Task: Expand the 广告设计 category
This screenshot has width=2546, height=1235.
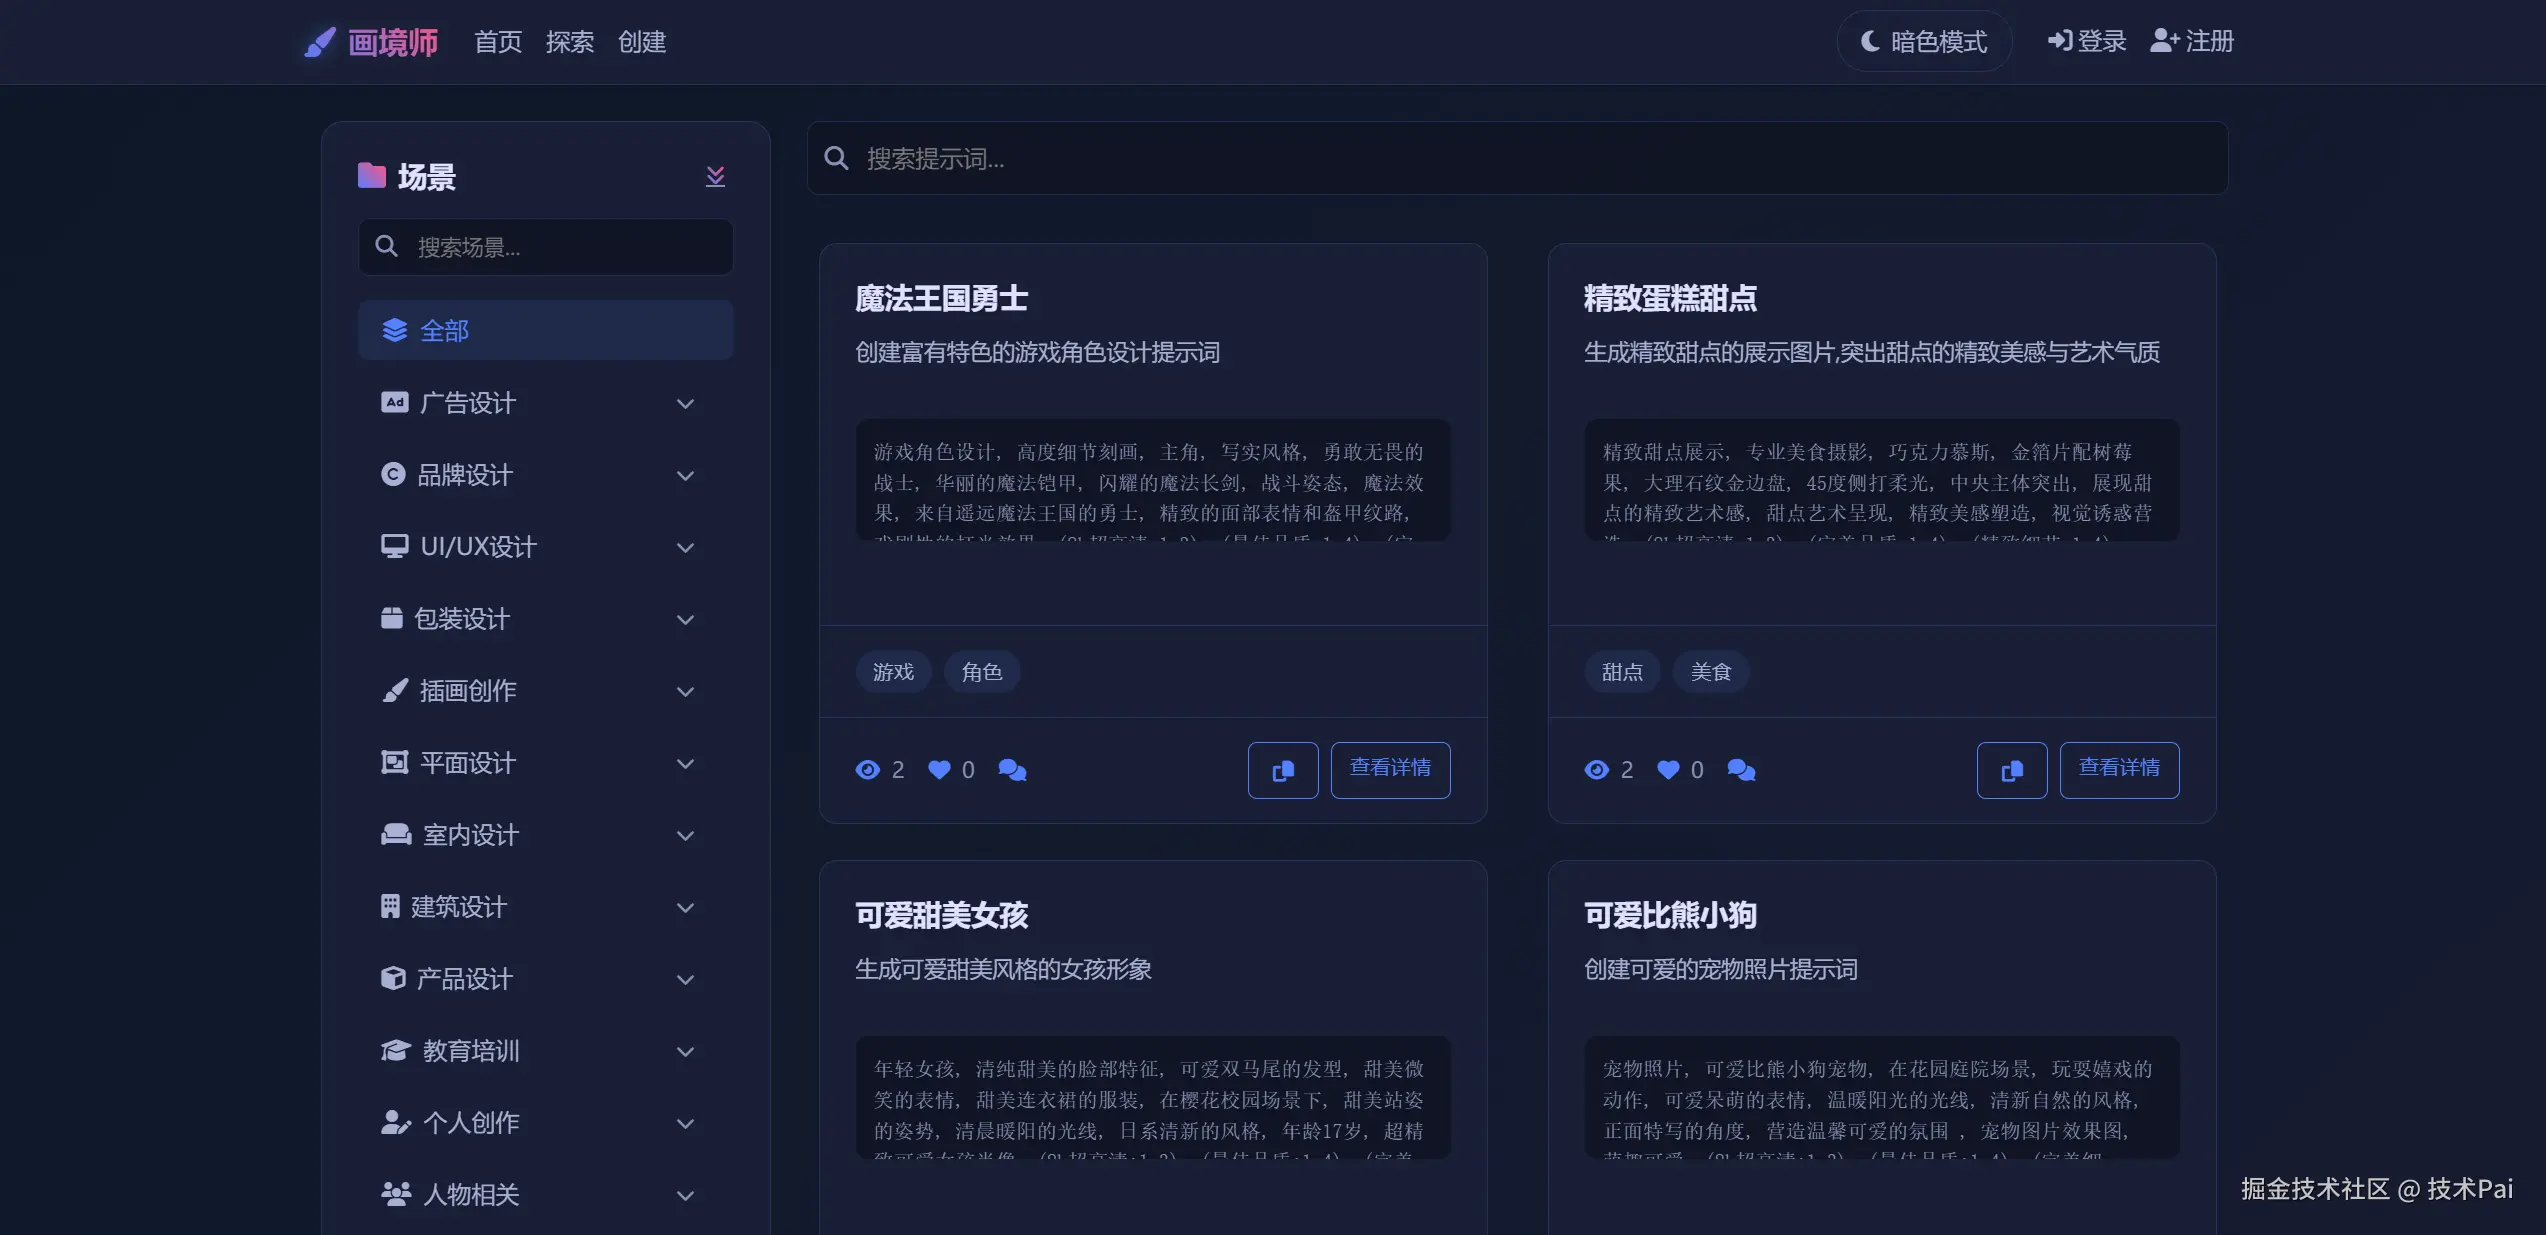Action: click(685, 404)
